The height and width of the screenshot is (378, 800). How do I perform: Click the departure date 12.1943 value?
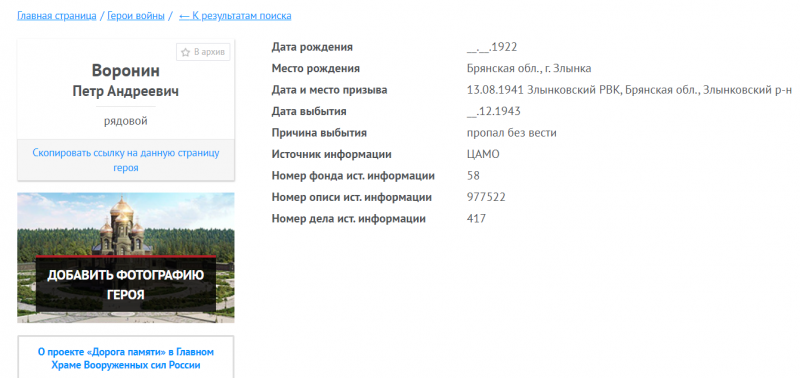(x=493, y=112)
